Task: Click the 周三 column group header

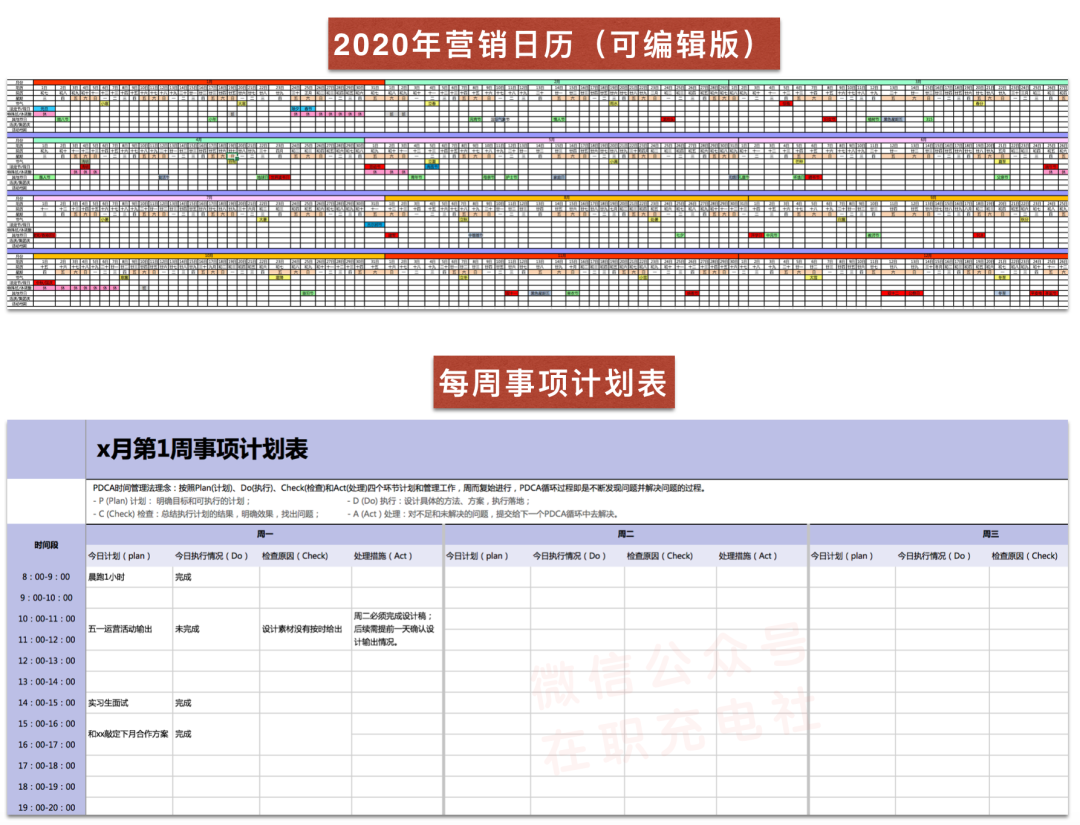Action: (990, 534)
